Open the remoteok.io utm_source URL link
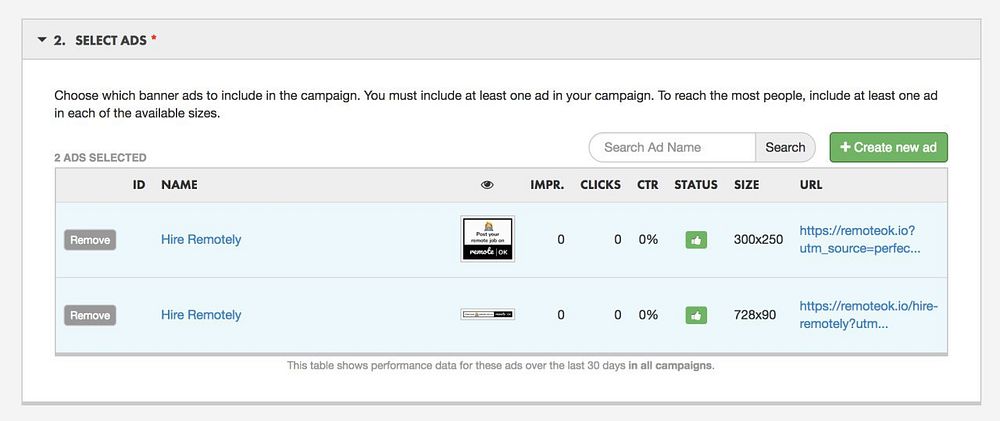Viewport: 1000px width, 421px height. point(859,239)
